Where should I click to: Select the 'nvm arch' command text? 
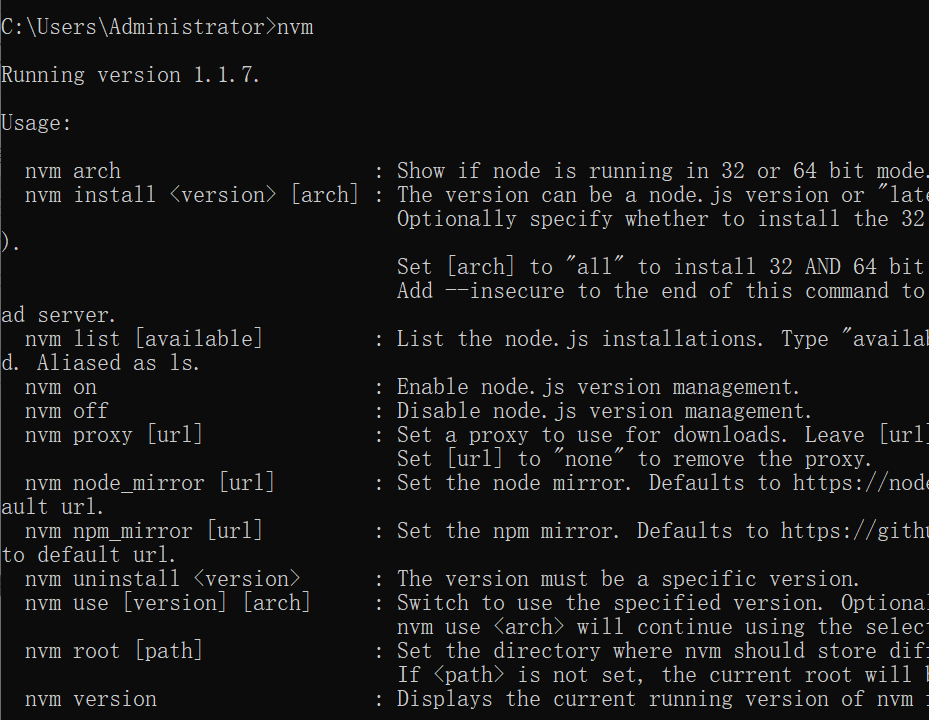tap(73, 171)
